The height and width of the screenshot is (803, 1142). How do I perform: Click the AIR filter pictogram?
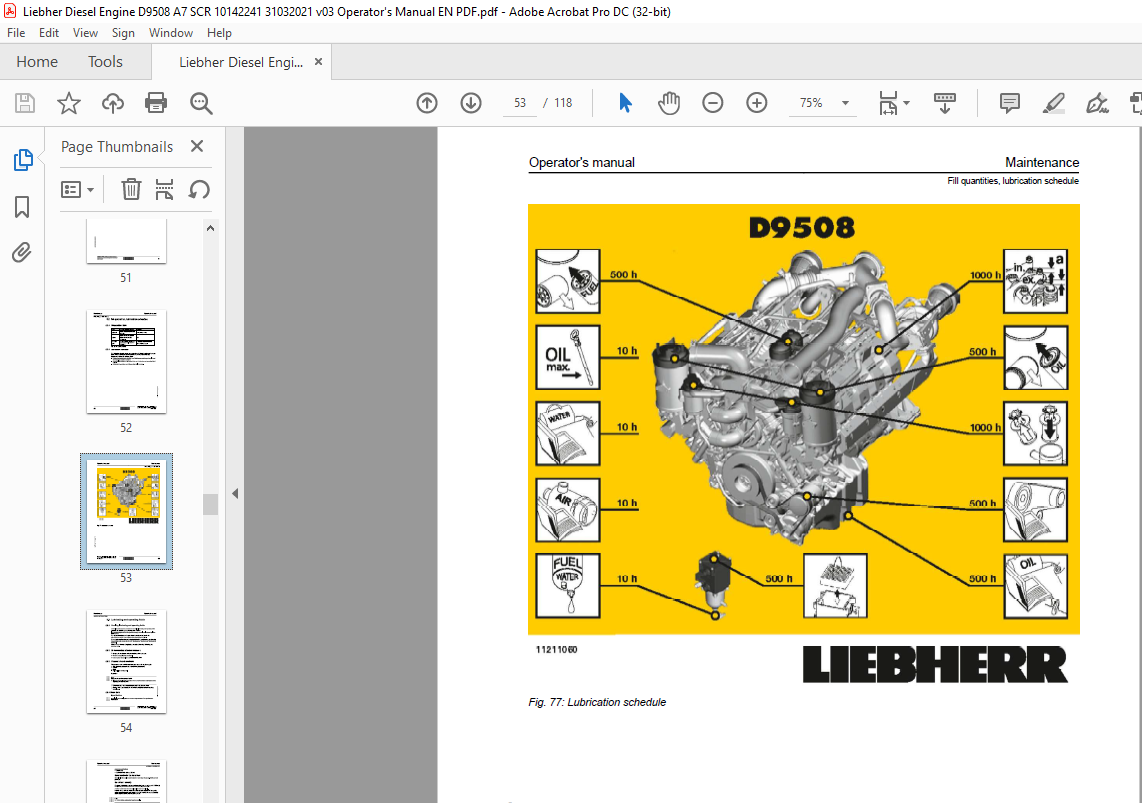[567, 510]
